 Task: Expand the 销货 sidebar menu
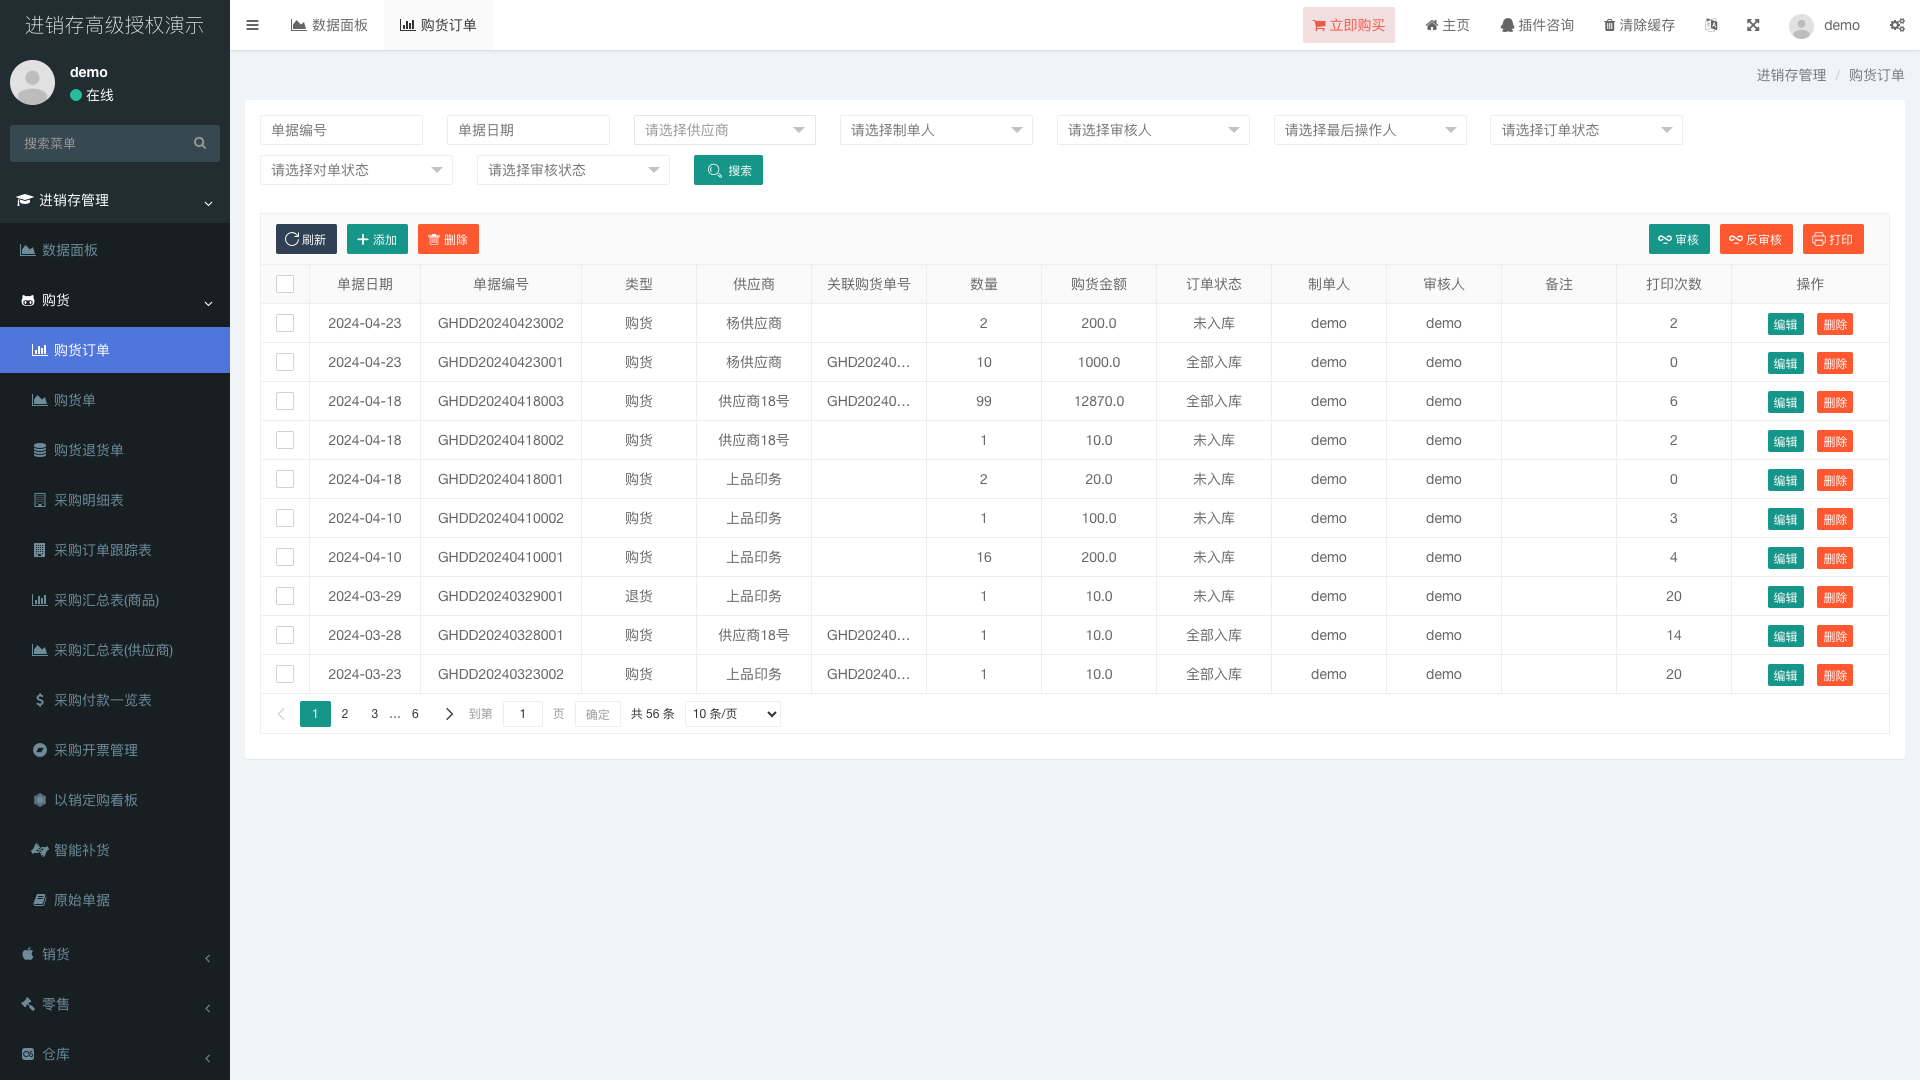115,954
